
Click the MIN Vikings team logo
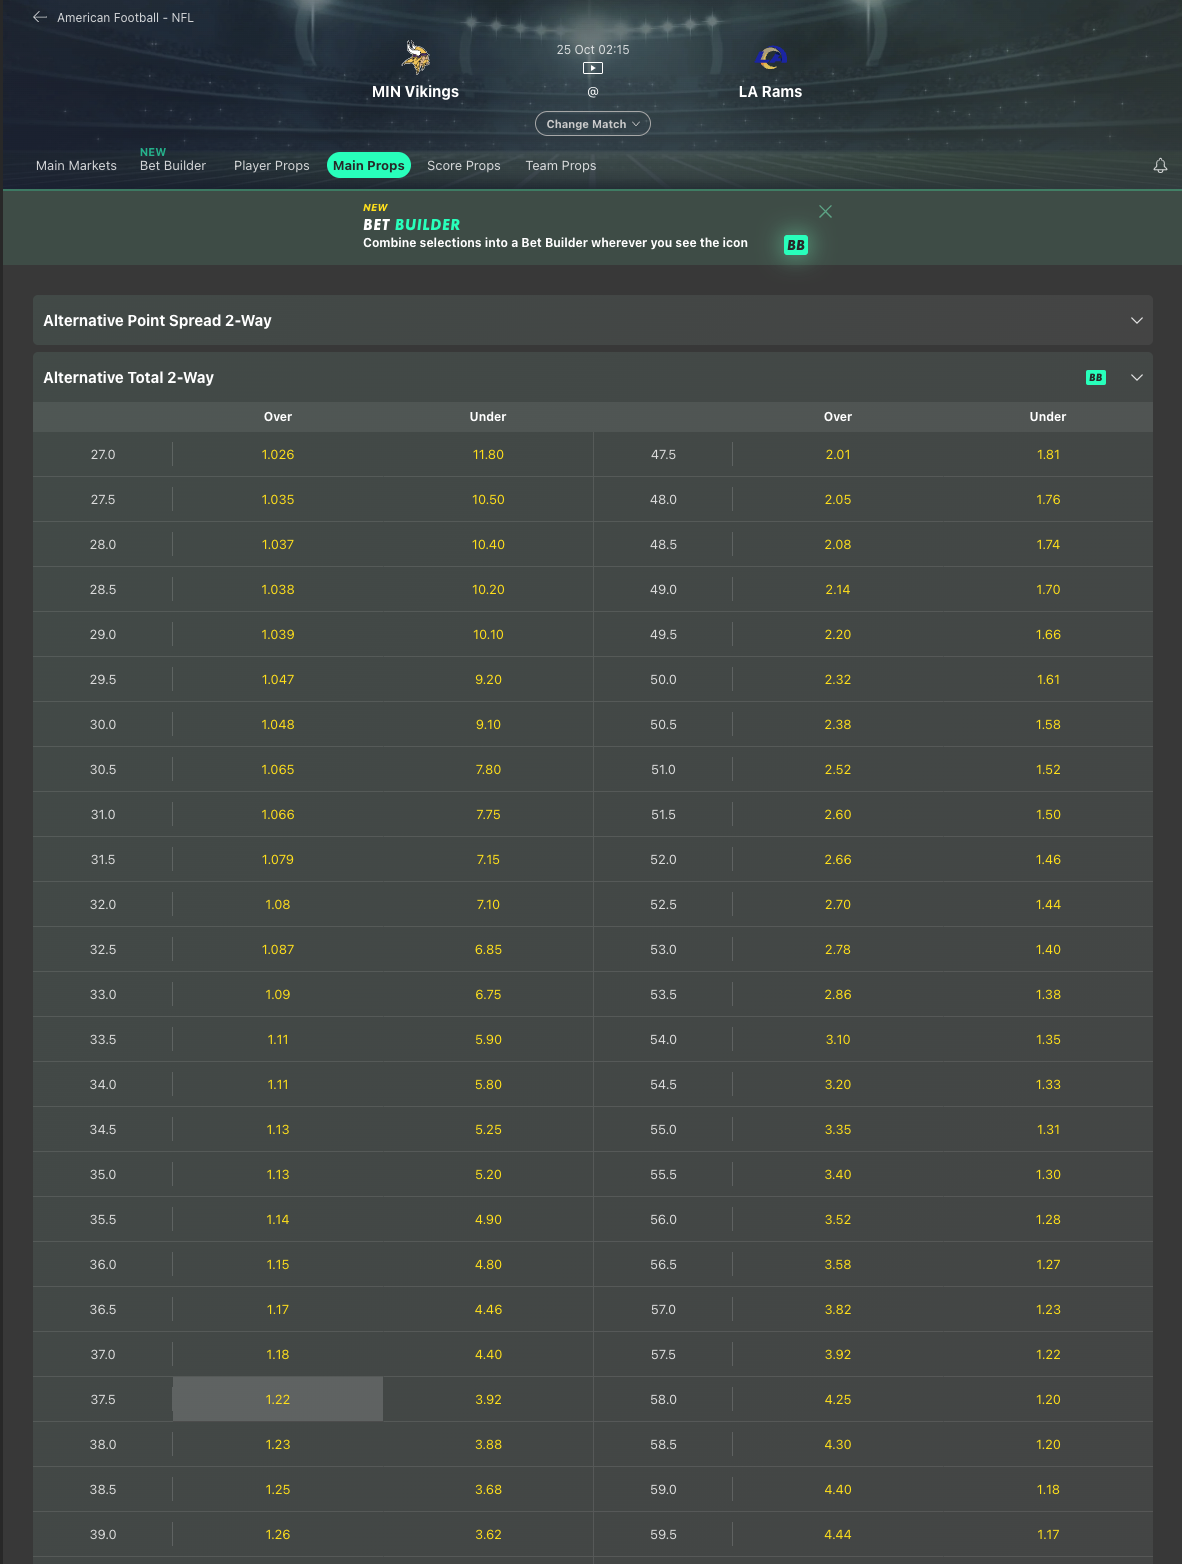point(416,58)
